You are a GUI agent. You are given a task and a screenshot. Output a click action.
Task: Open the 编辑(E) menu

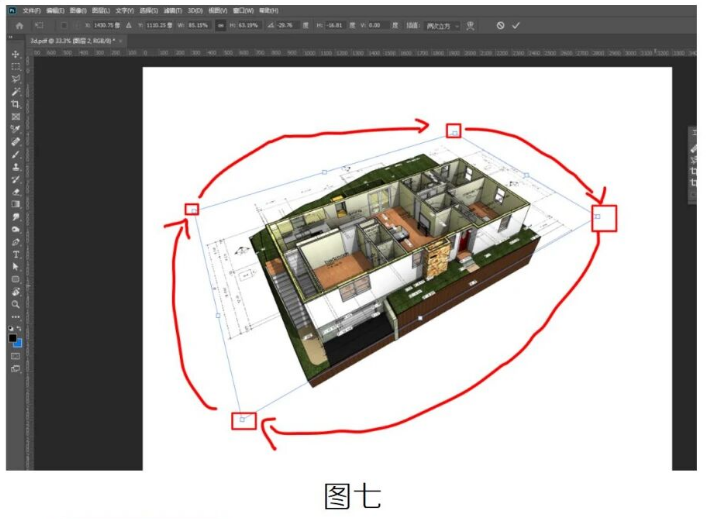(x=55, y=11)
